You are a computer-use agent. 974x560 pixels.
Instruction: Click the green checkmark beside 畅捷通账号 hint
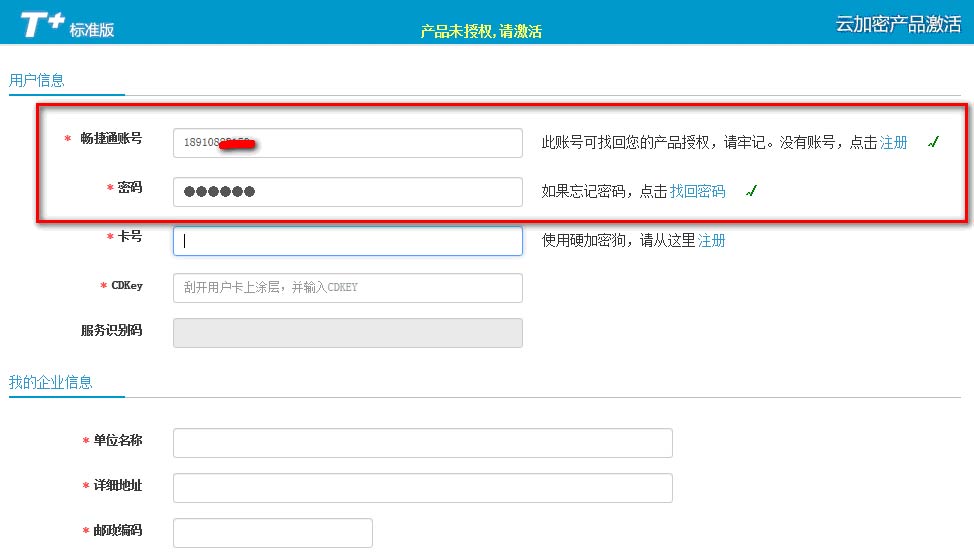(933, 142)
